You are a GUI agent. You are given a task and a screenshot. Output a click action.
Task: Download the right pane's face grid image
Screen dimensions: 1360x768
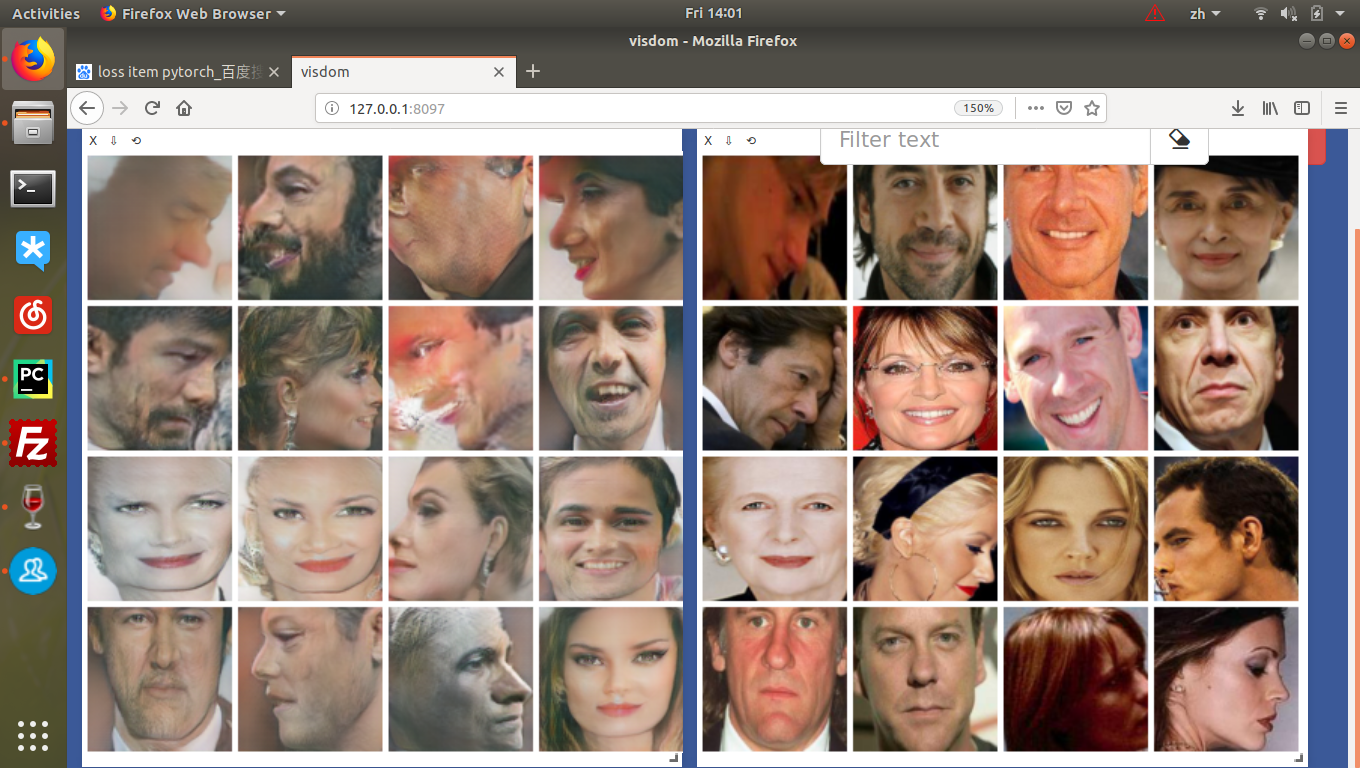[728, 140]
